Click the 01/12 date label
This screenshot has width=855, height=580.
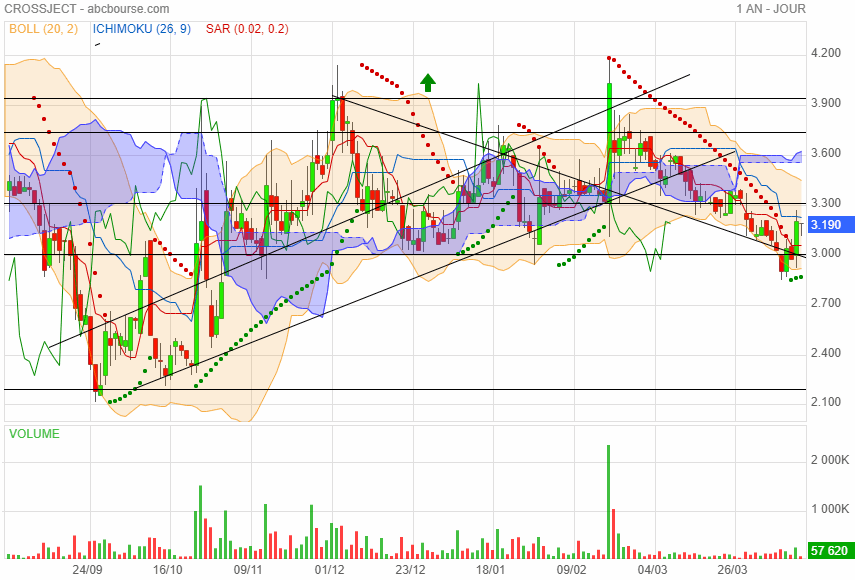[x=329, y=570]
